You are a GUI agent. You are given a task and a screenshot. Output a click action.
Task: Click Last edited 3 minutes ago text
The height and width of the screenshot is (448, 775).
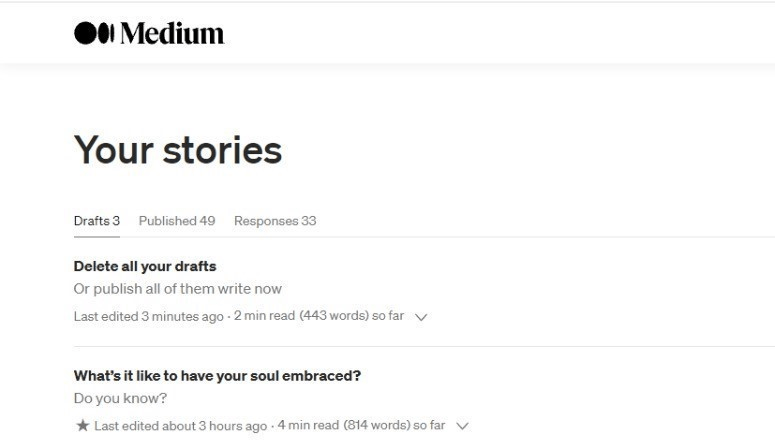(149, 316)
